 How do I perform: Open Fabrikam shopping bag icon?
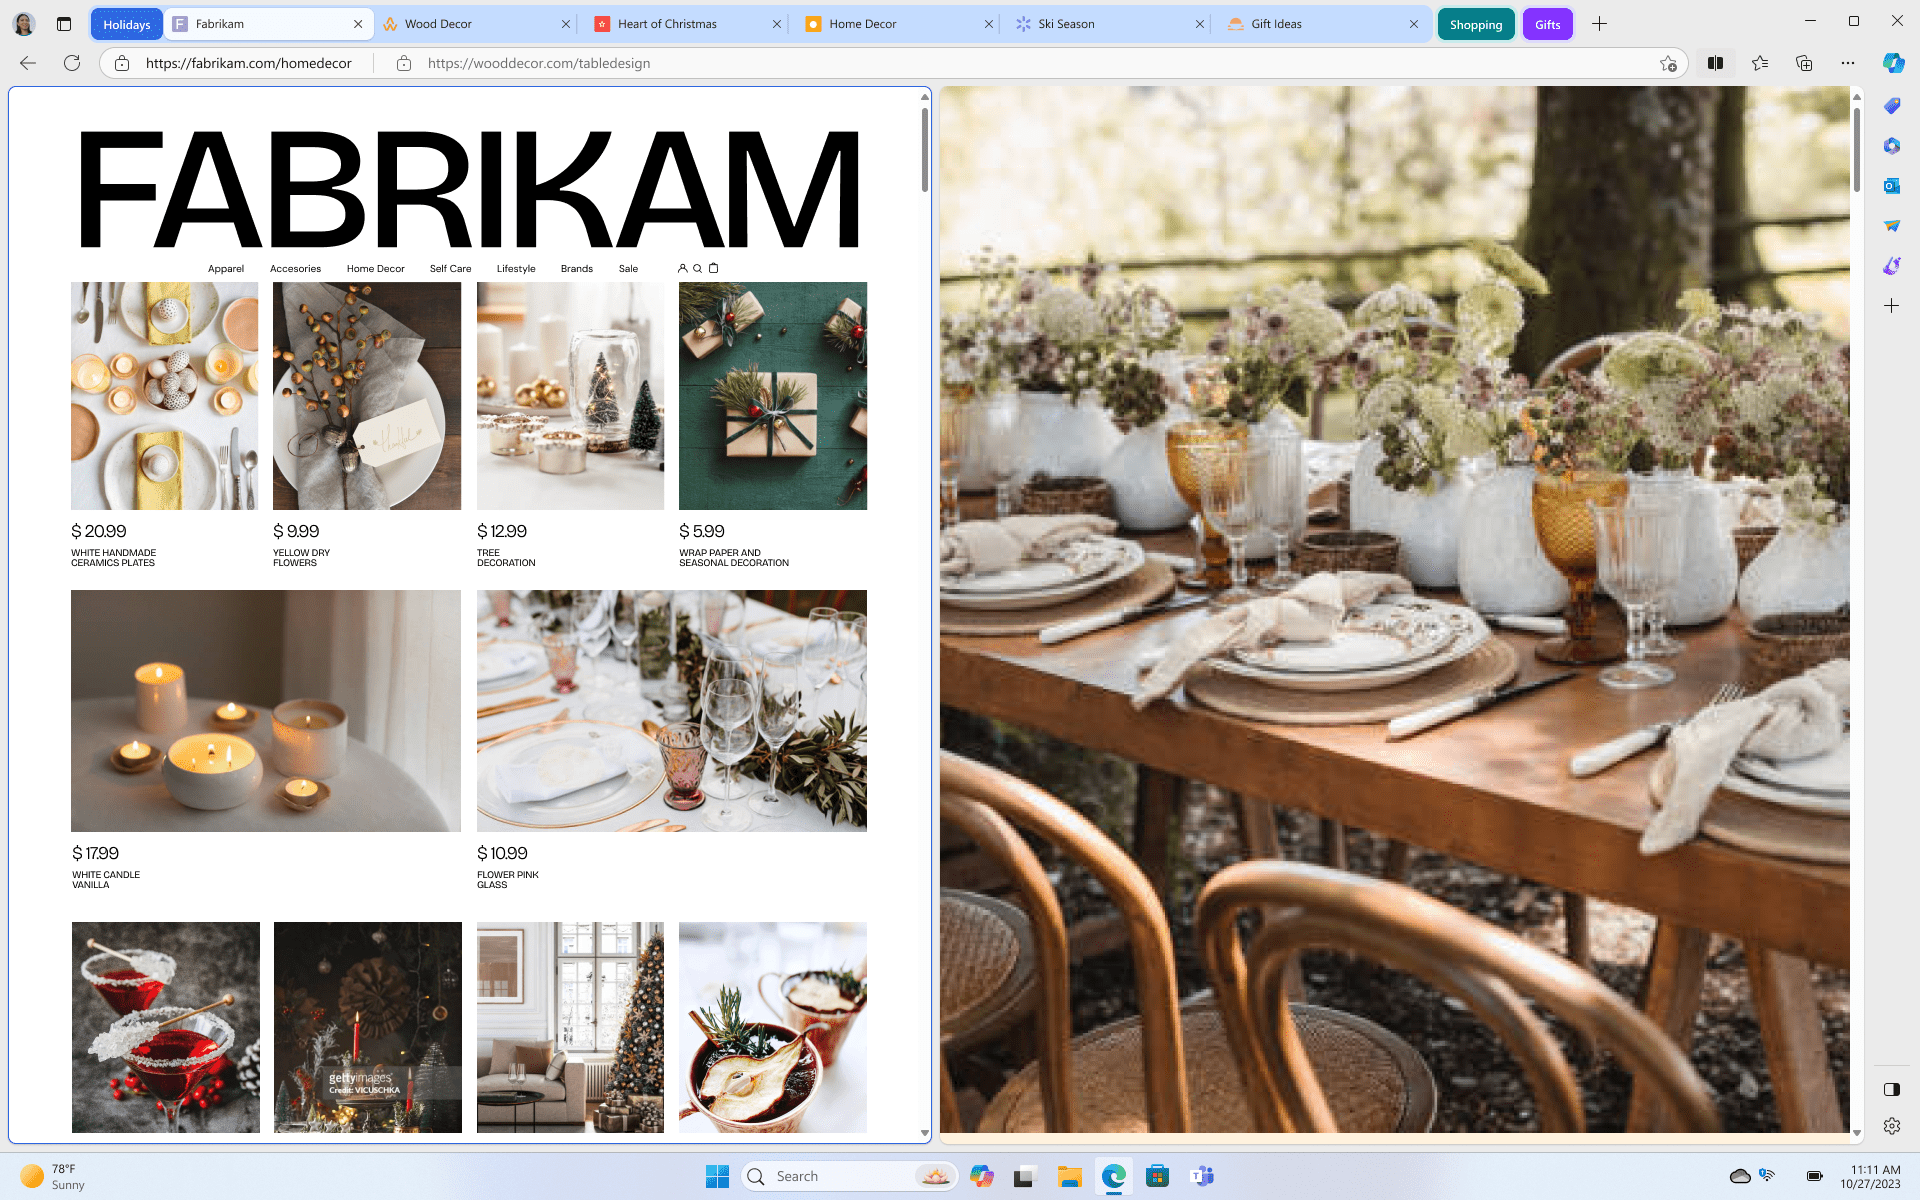click(714, 268)
